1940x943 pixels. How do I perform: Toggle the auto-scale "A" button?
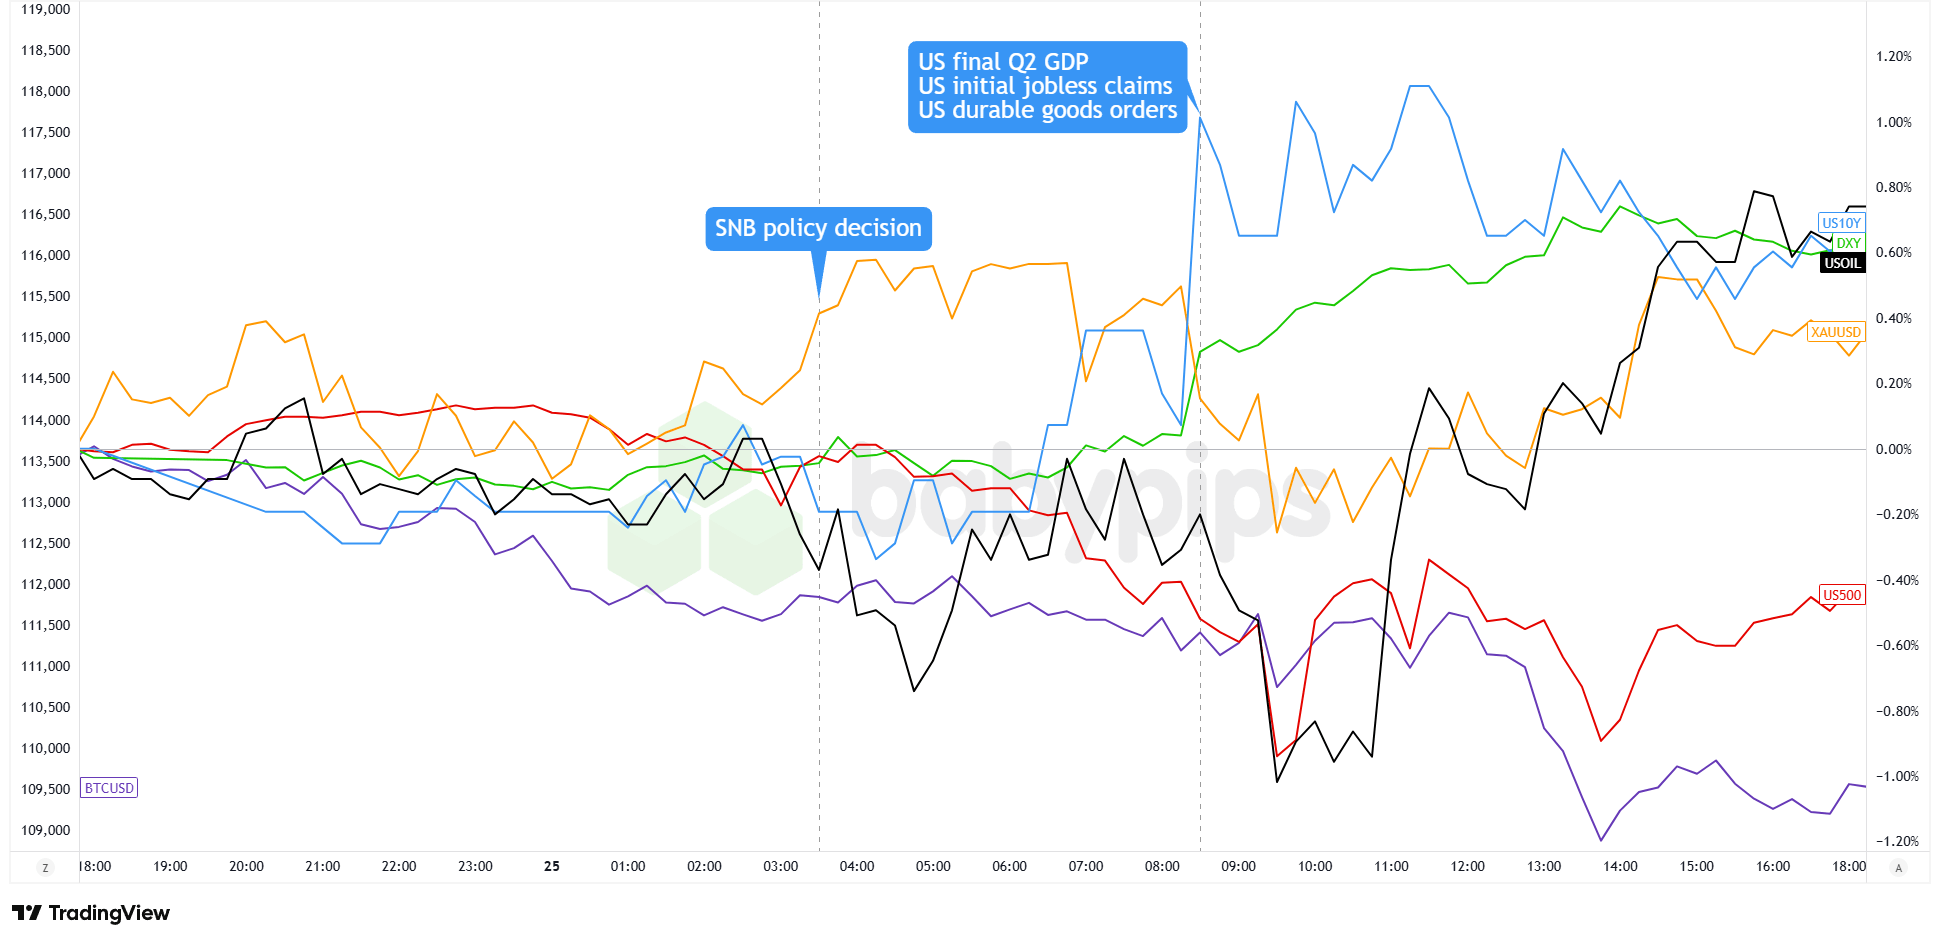pyautogui.click(x=1898, y=867)
